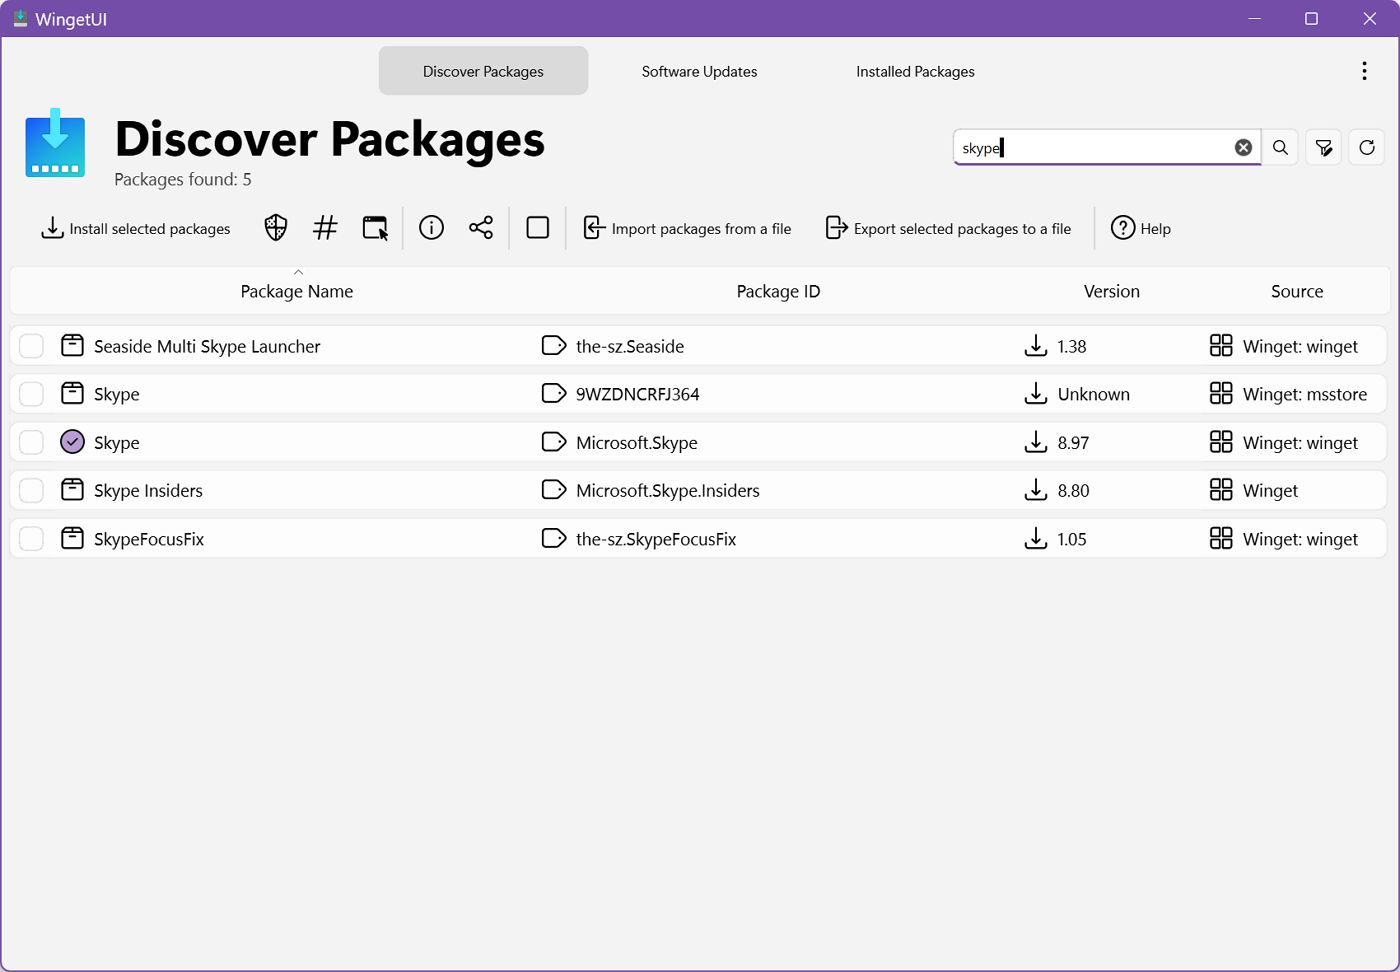Open the search filter options icon
The height and width of the screenshot is (972, 1400).
[1324, 148]
